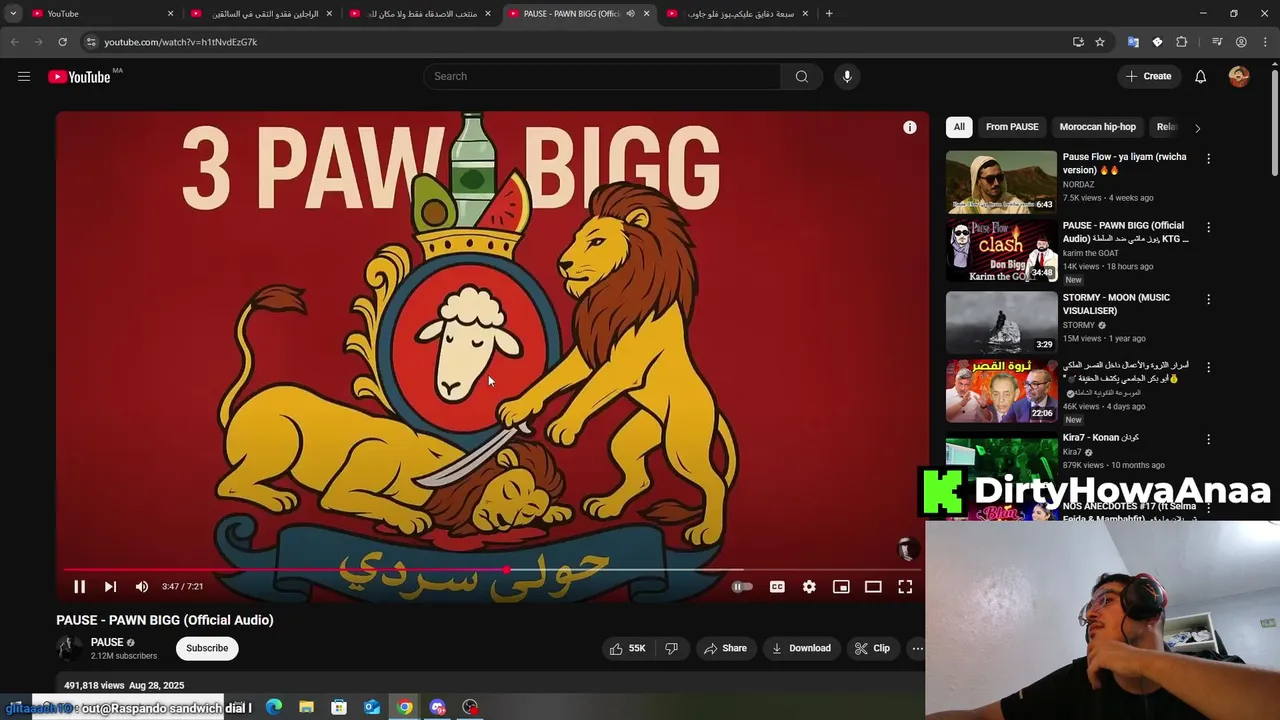Go to YouTube home via the logo
1280x720 pixels.
(x=79, y=77)
